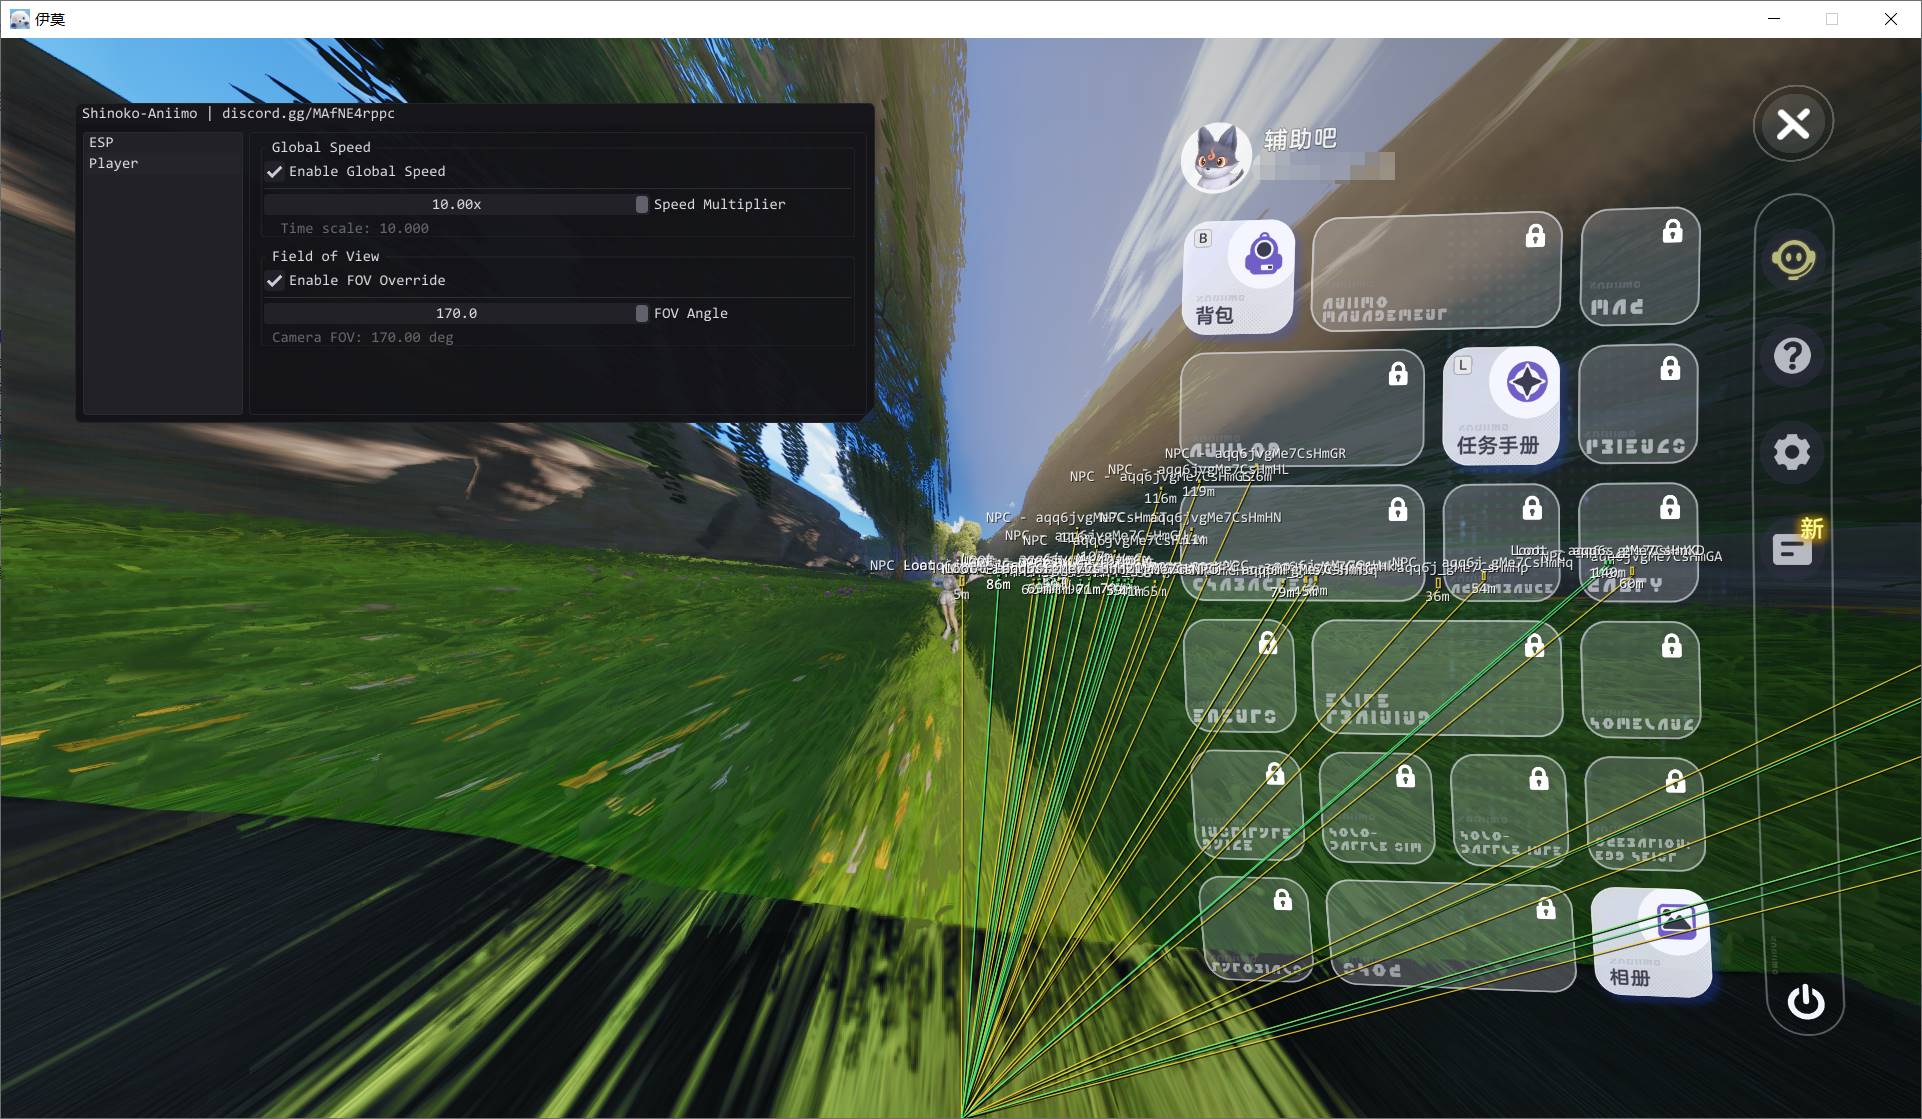Minimize the 伊莫 window
The width and height of the screenshot is (1922, 1119).
(1774, 19)
